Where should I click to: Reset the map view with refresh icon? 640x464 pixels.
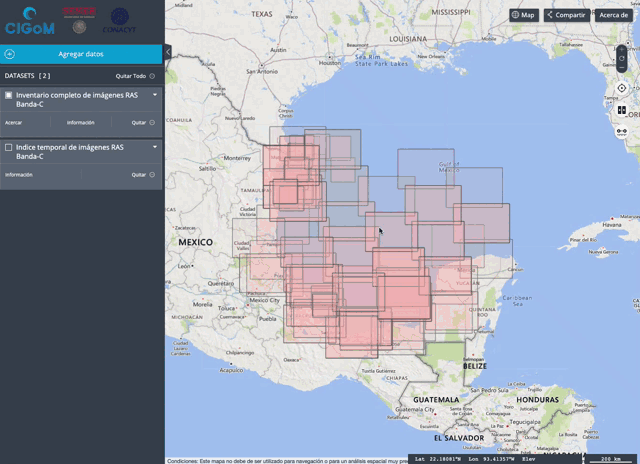(622, 57)
